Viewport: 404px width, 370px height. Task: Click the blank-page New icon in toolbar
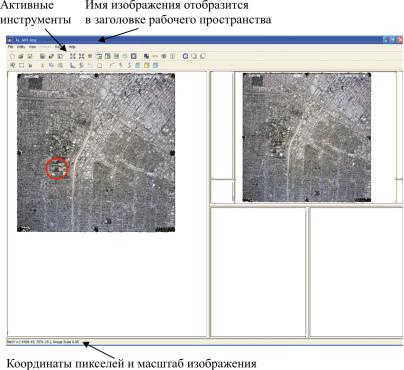coord(12,56)
